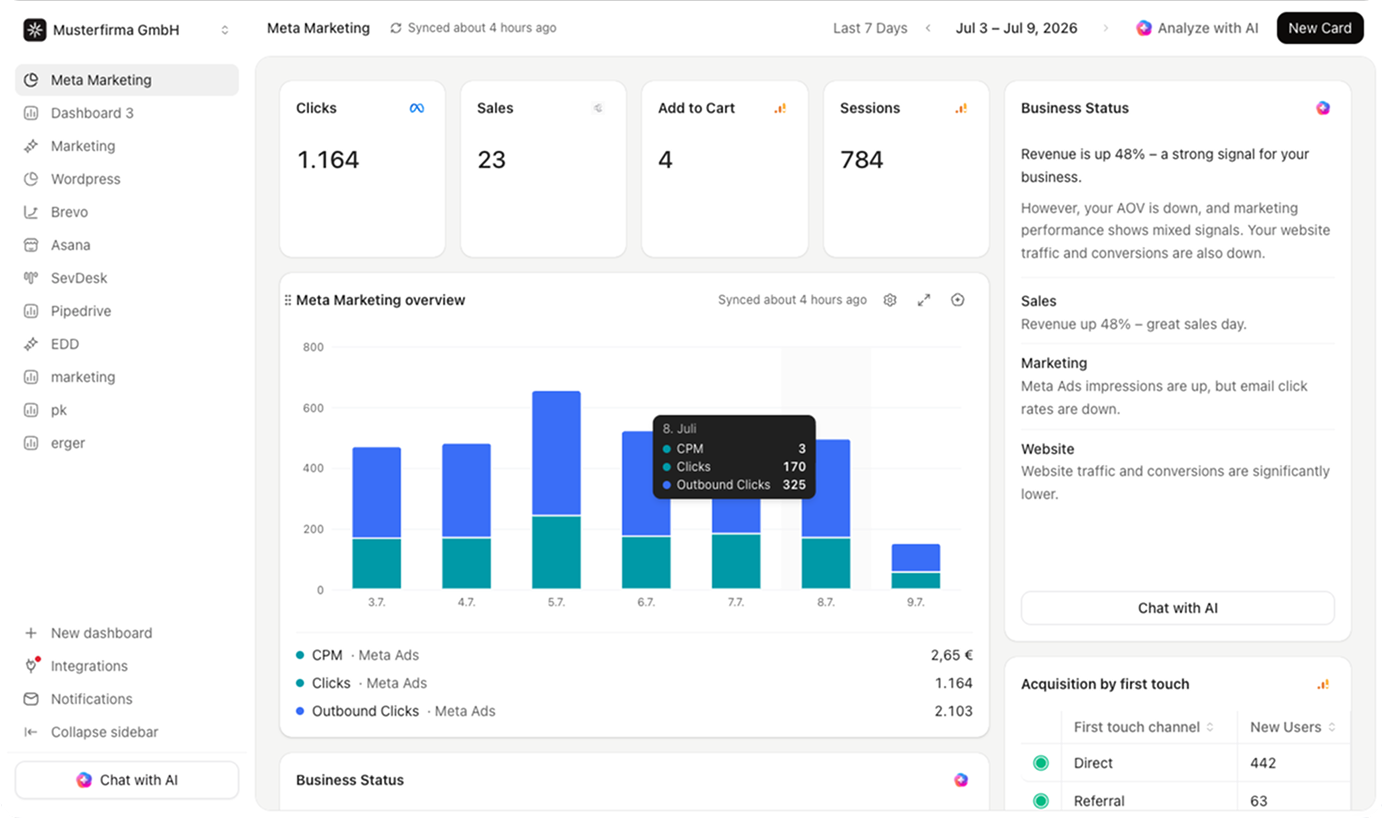Open Dashboard 3 in the sidebar

pos(127,113)
